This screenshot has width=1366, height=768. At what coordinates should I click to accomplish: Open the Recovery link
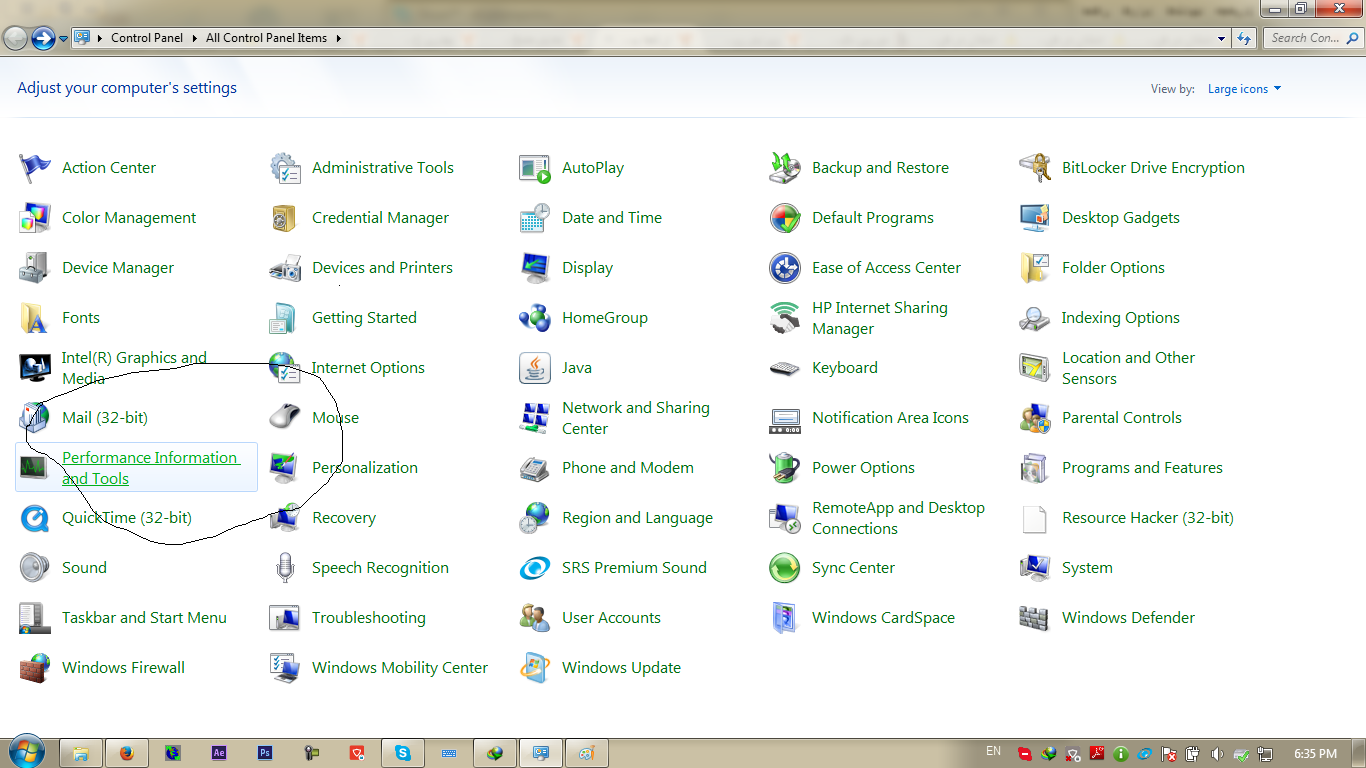(344, 518)
